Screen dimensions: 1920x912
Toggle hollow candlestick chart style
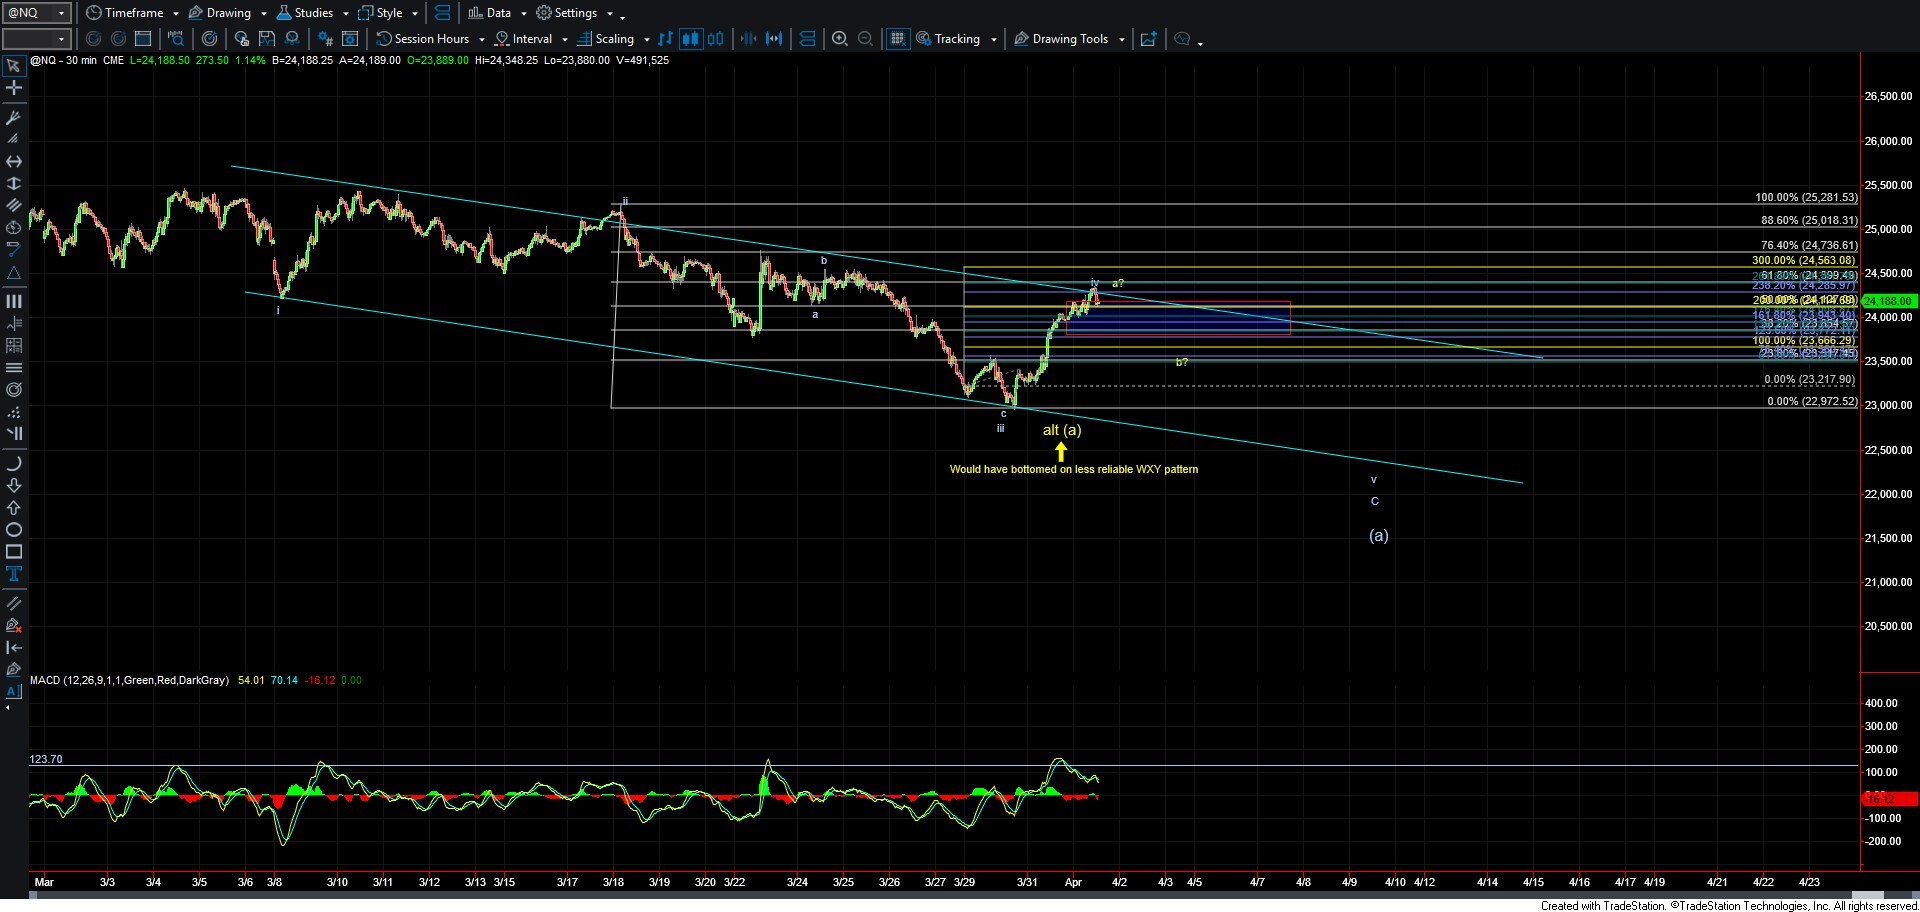click(715, 39)
